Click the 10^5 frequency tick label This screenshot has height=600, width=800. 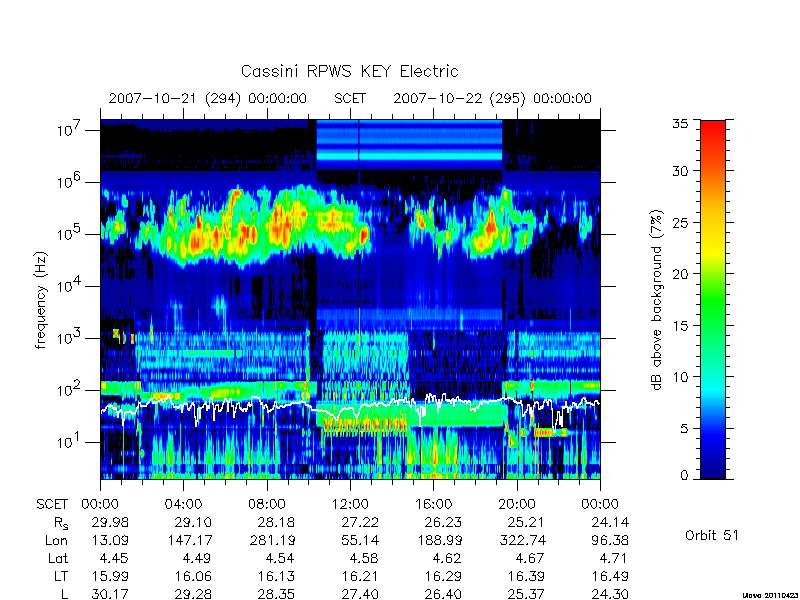[70, 233]
